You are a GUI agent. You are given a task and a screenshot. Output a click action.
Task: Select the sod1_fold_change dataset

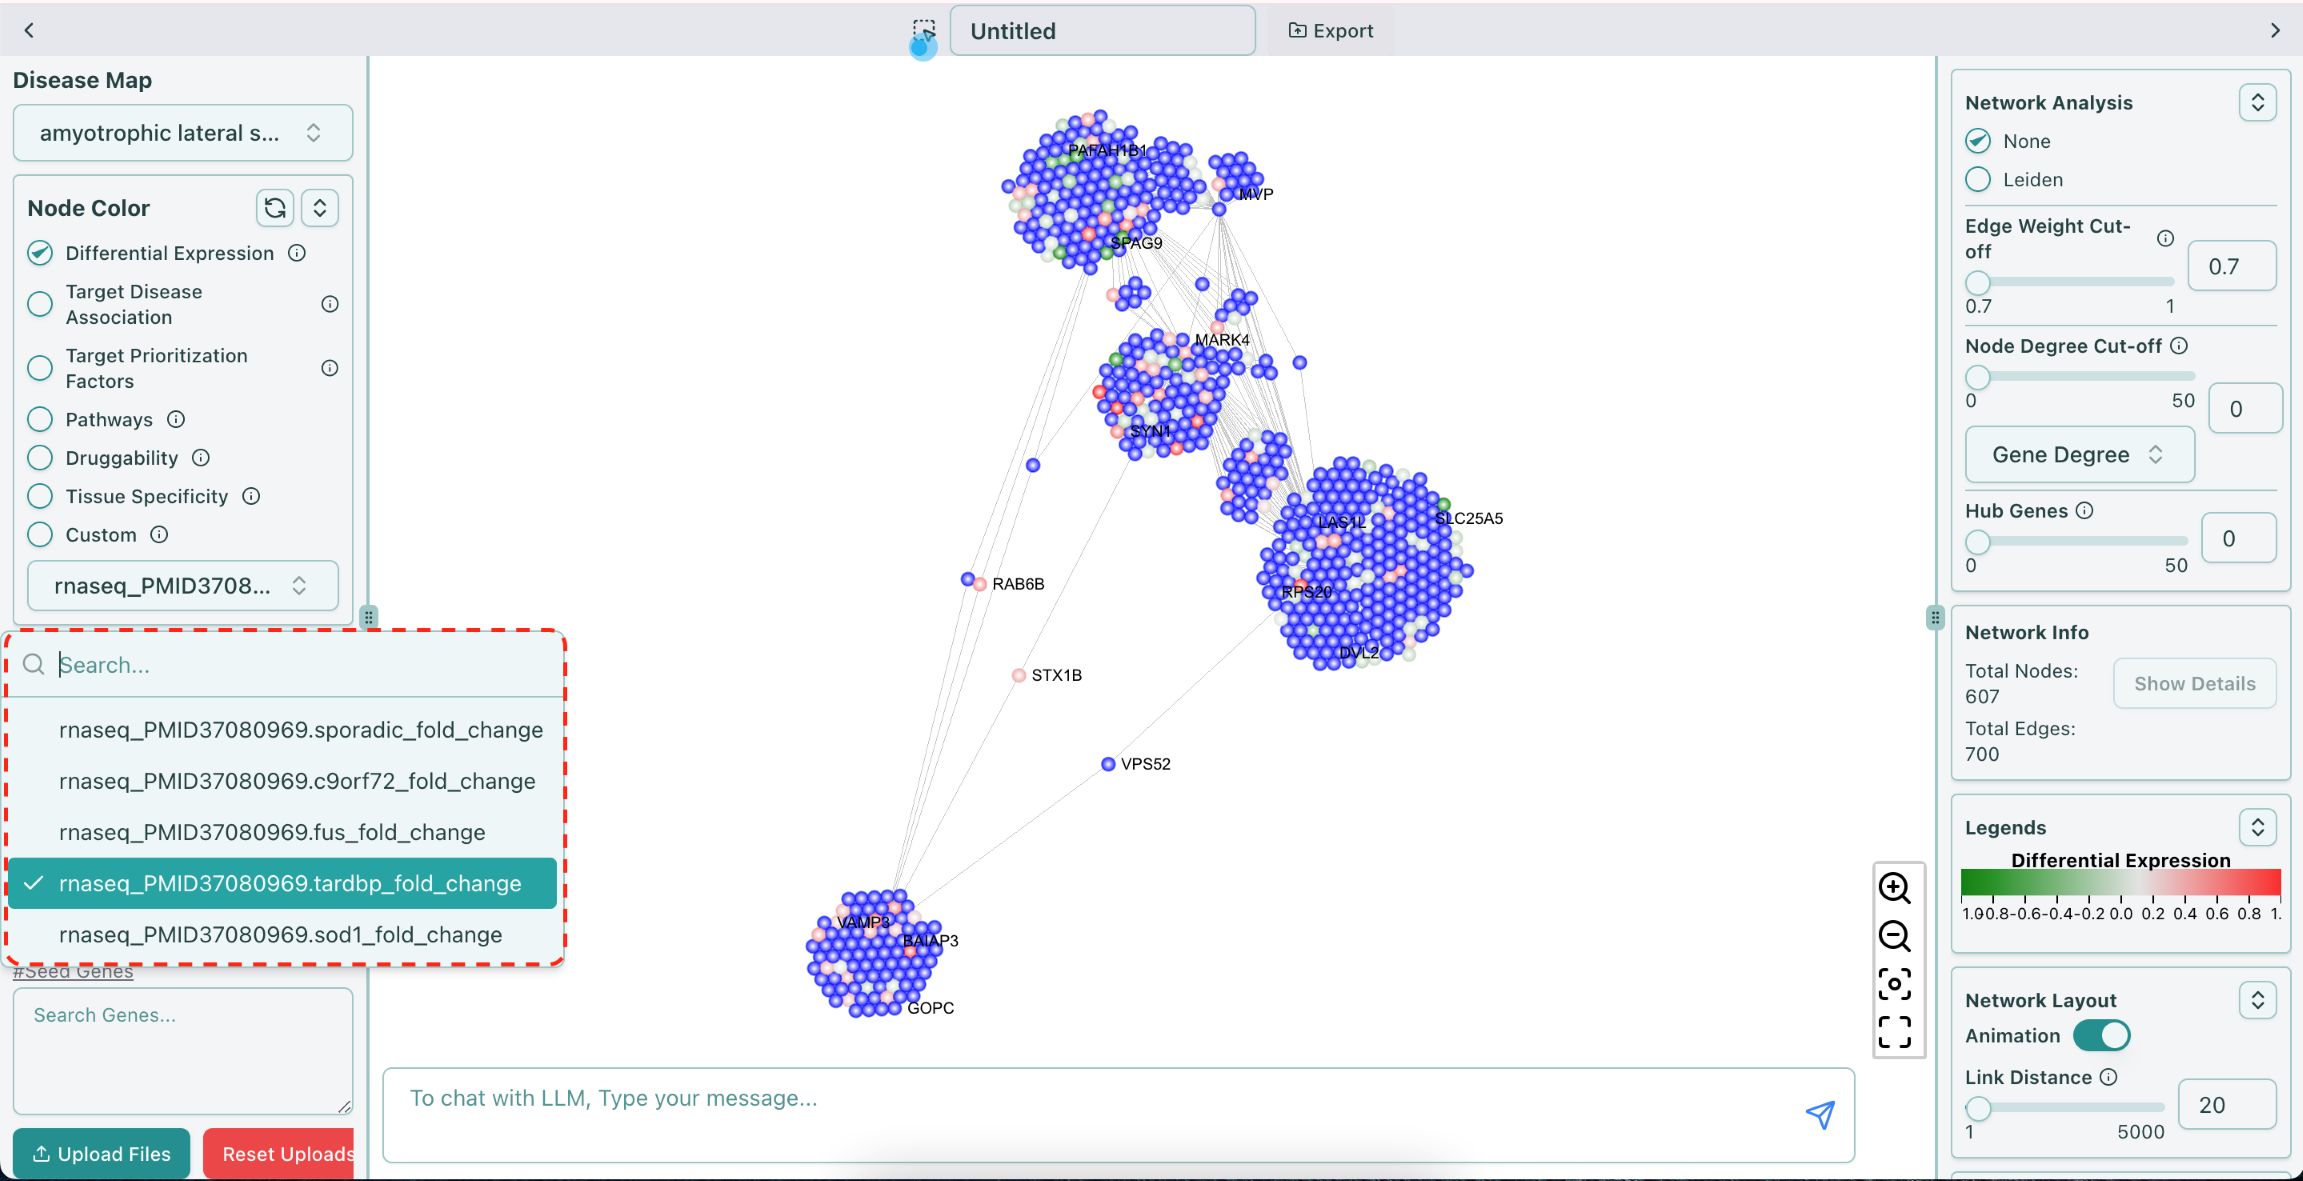pyautogui.click(x=281, y=935)
